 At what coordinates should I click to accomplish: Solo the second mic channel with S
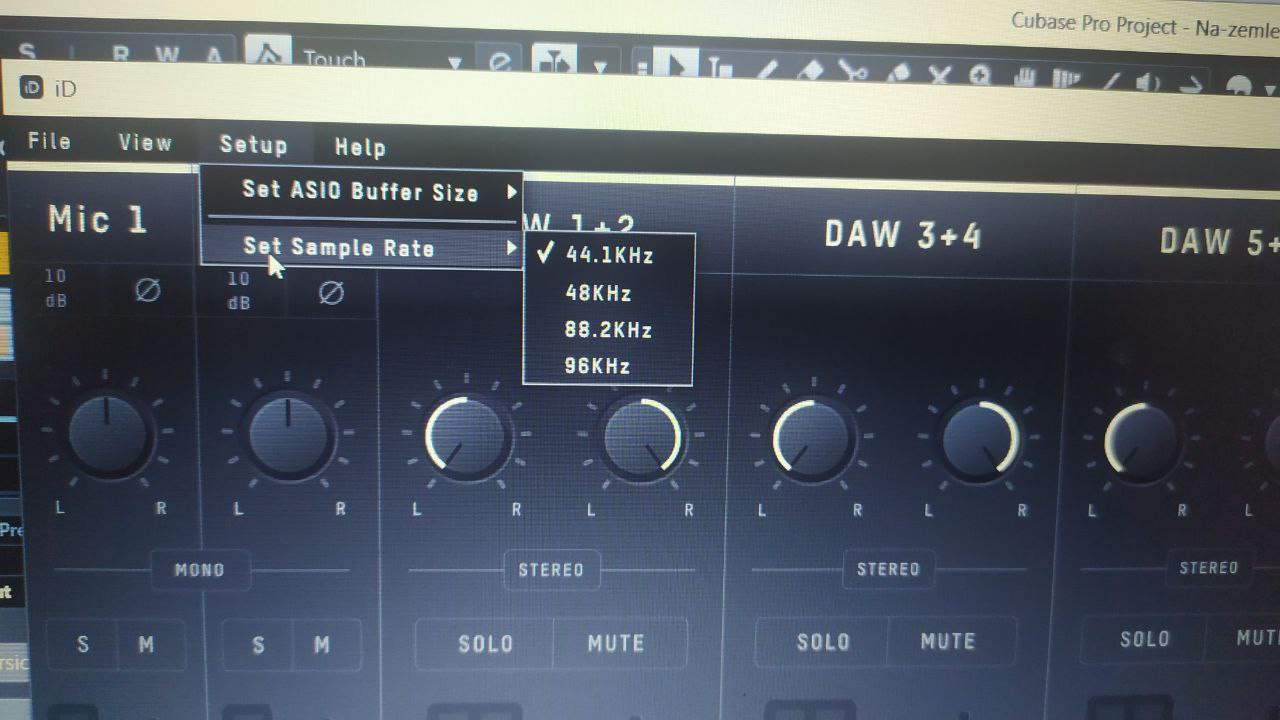258,646
